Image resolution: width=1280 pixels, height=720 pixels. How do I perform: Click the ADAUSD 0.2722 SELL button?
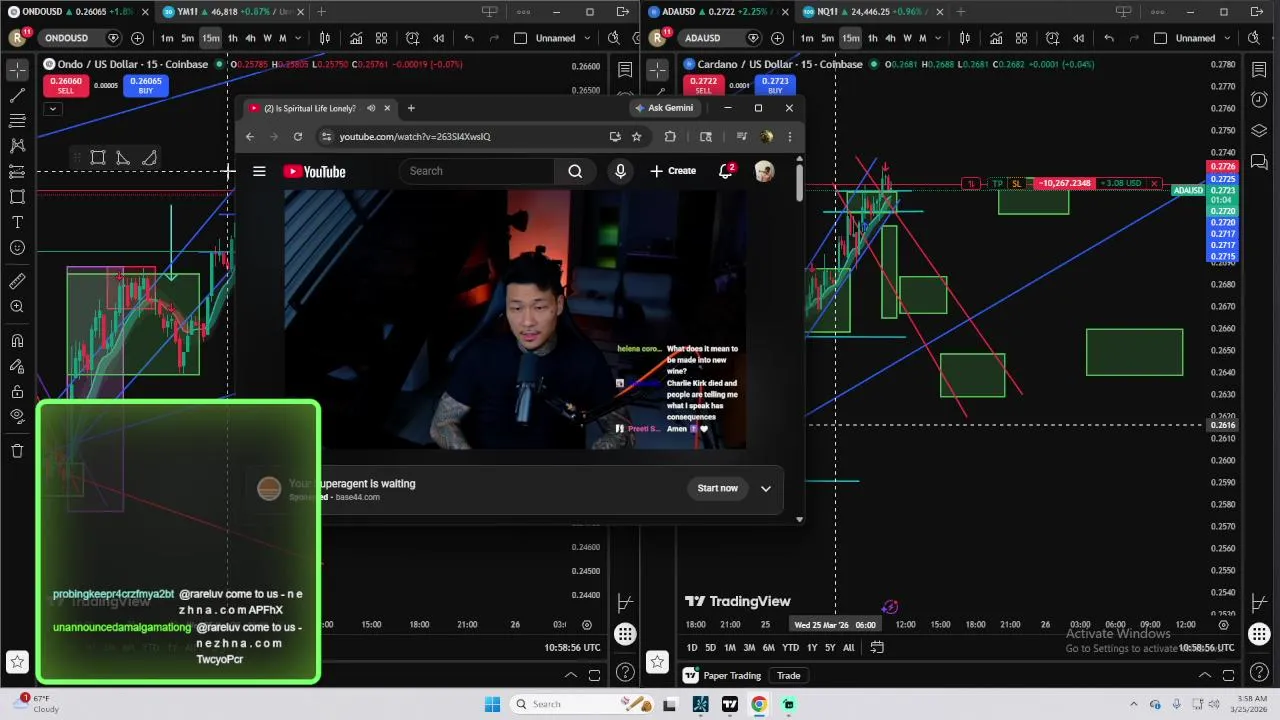pos(704,85)
